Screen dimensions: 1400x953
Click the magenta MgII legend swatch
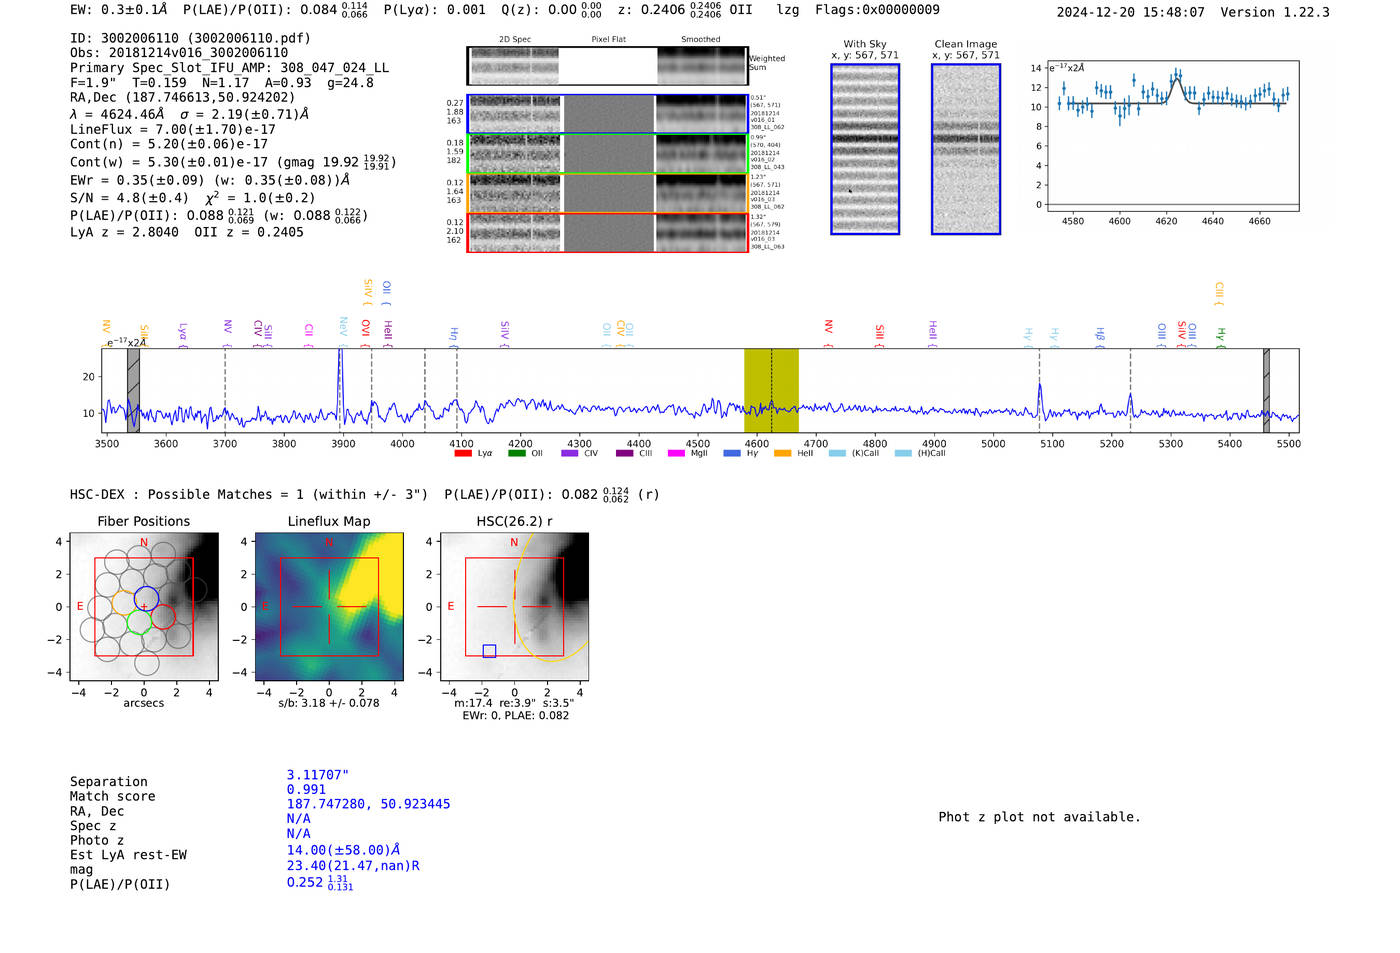[x=676, y=453]
